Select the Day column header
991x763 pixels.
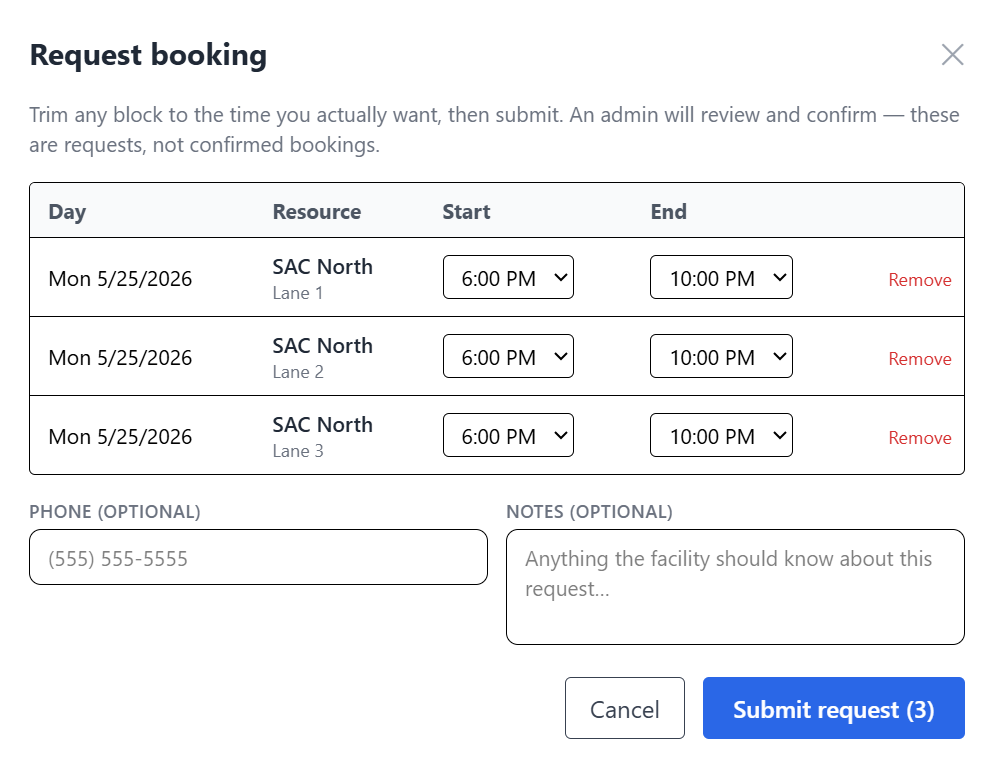(67, 212)
